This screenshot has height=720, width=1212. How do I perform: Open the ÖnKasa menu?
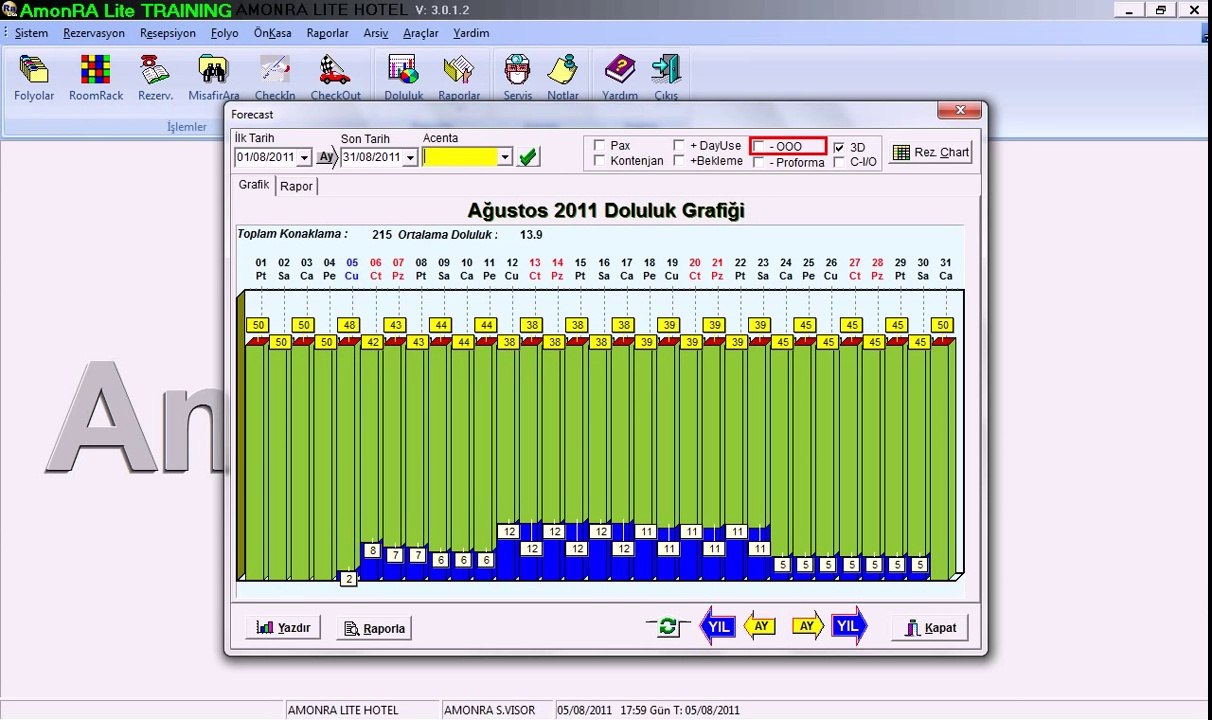point(272,33)
